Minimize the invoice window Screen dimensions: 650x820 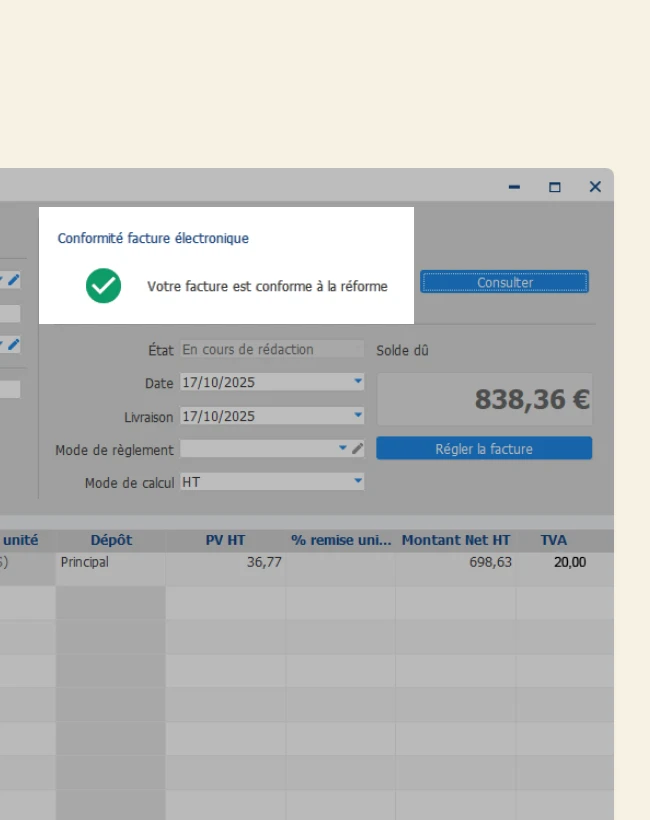point(515,187)
